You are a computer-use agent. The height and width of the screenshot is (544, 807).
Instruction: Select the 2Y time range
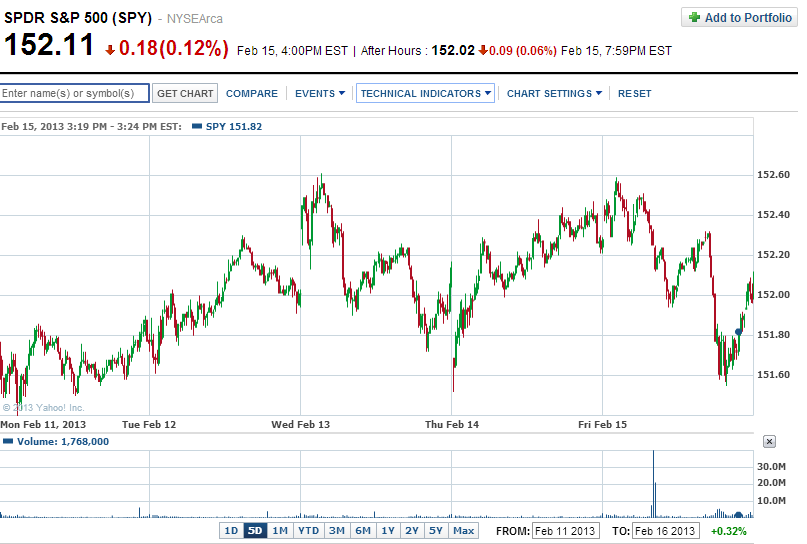(412, 531)
